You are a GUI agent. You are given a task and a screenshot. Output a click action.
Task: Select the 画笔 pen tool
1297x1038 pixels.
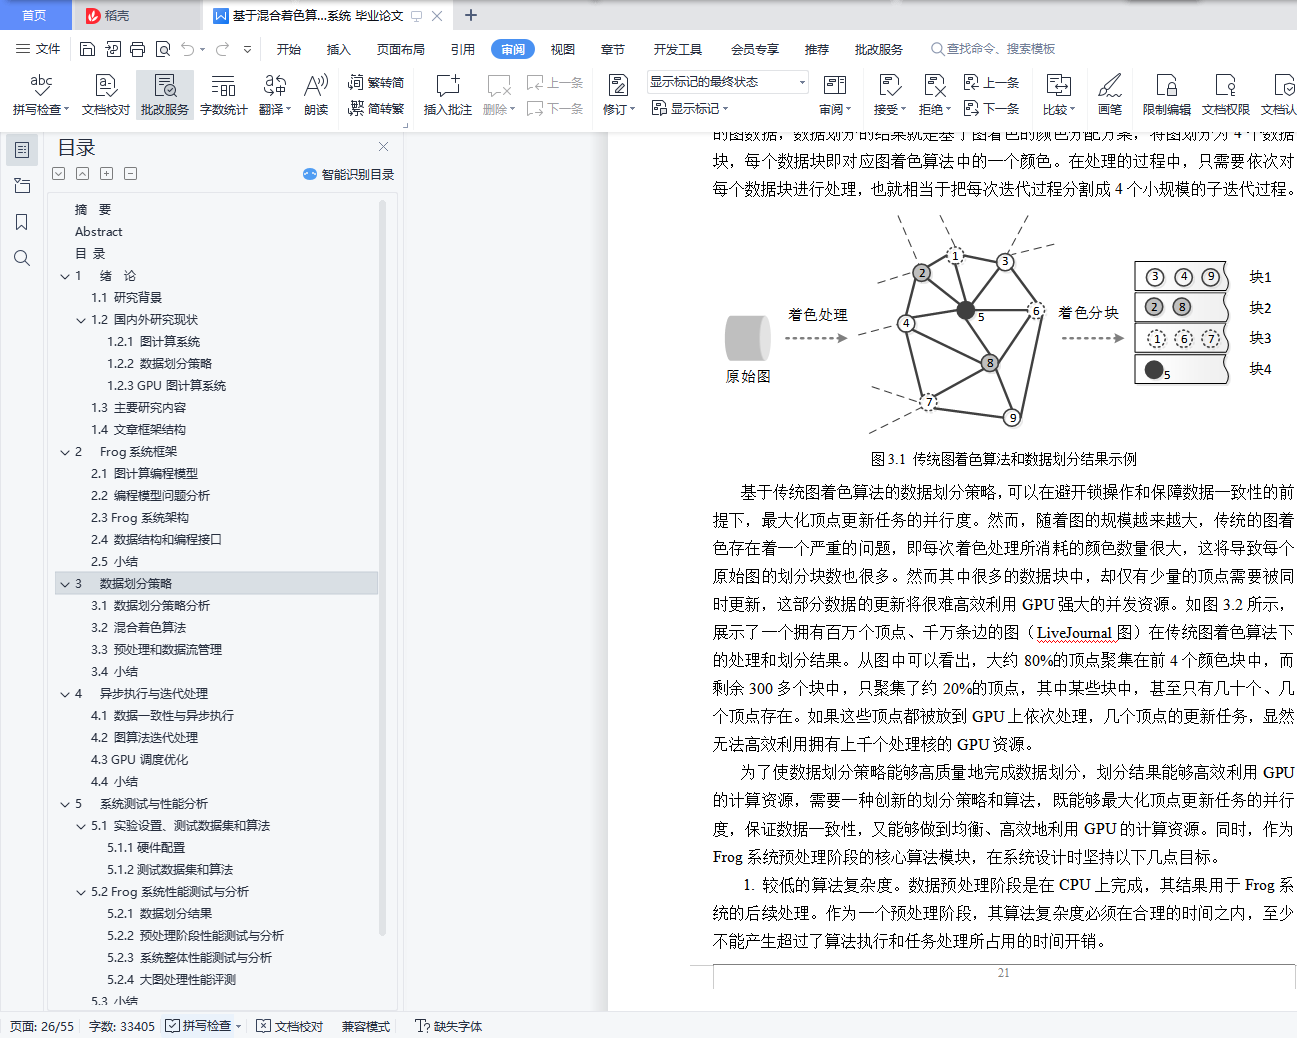1110,95
